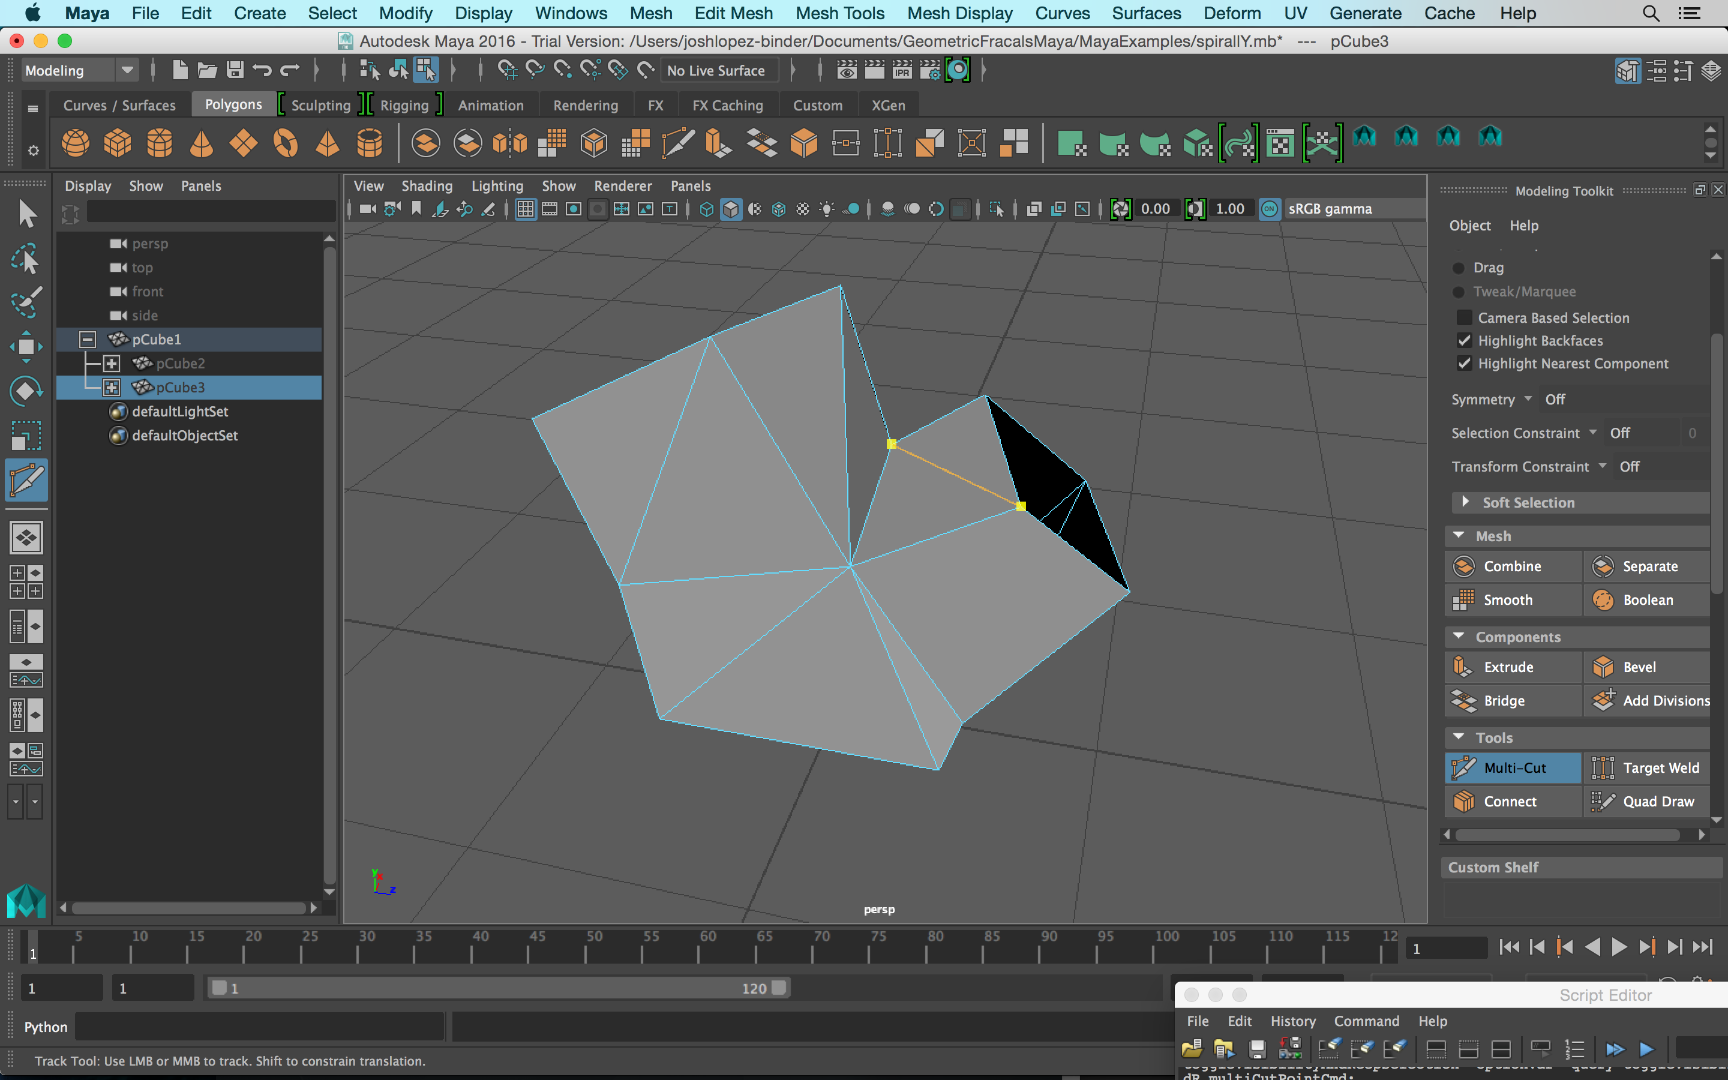Expand the pCube2 node in outliner

(x=112, y=364)
